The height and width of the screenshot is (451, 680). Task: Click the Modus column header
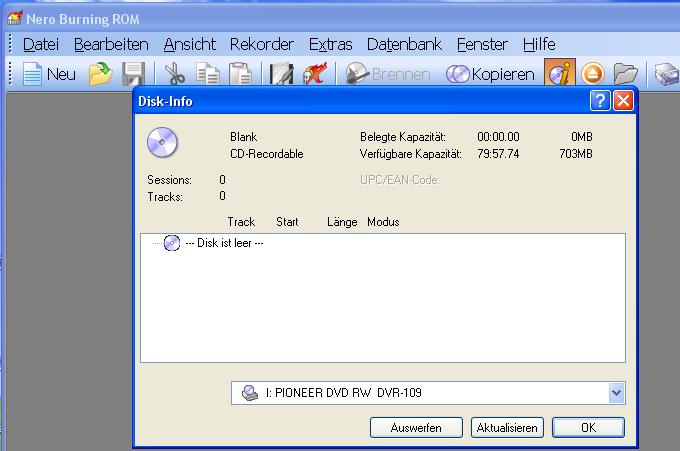click(383, 222)
